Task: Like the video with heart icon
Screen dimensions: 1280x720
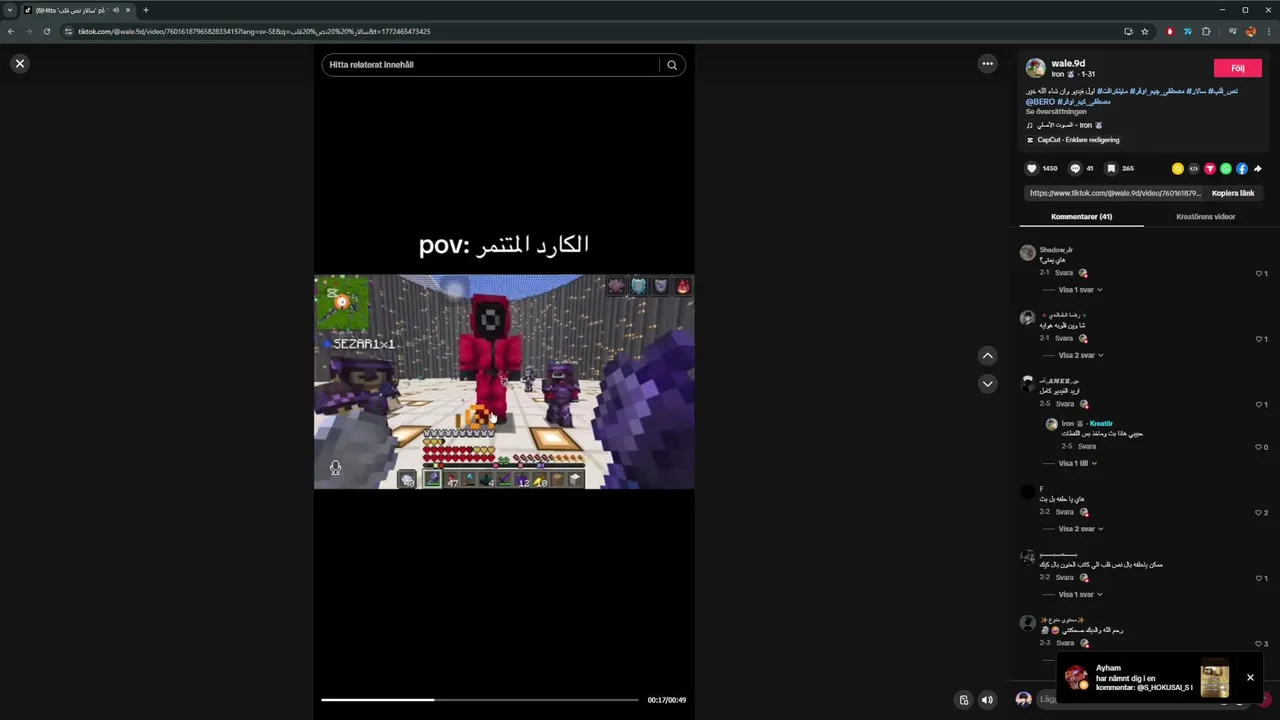Action: 1032,169
